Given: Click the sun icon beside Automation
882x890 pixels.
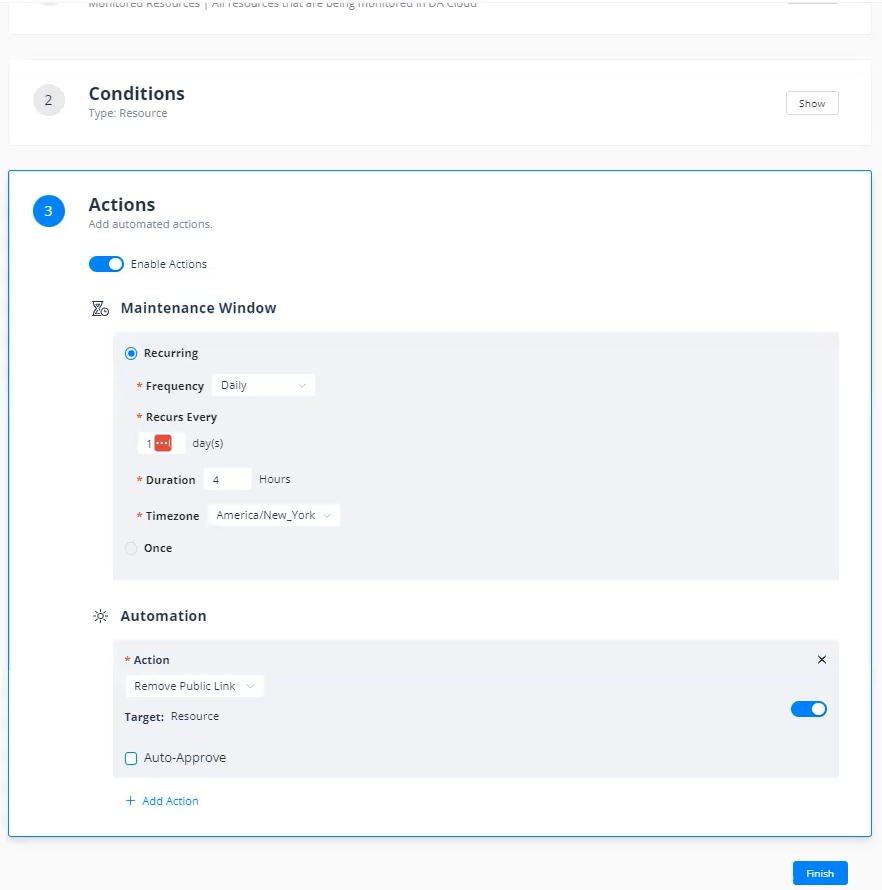Looking at the screenshot, I should coord(99,616).
